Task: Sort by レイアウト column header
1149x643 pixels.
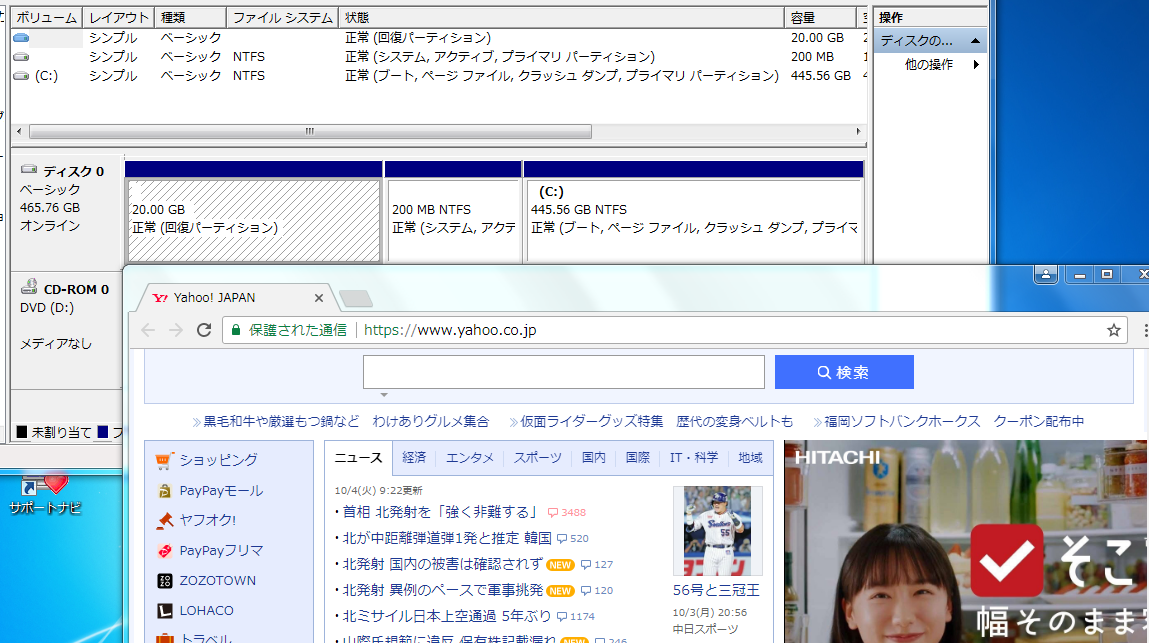Action: coord(119,17)
